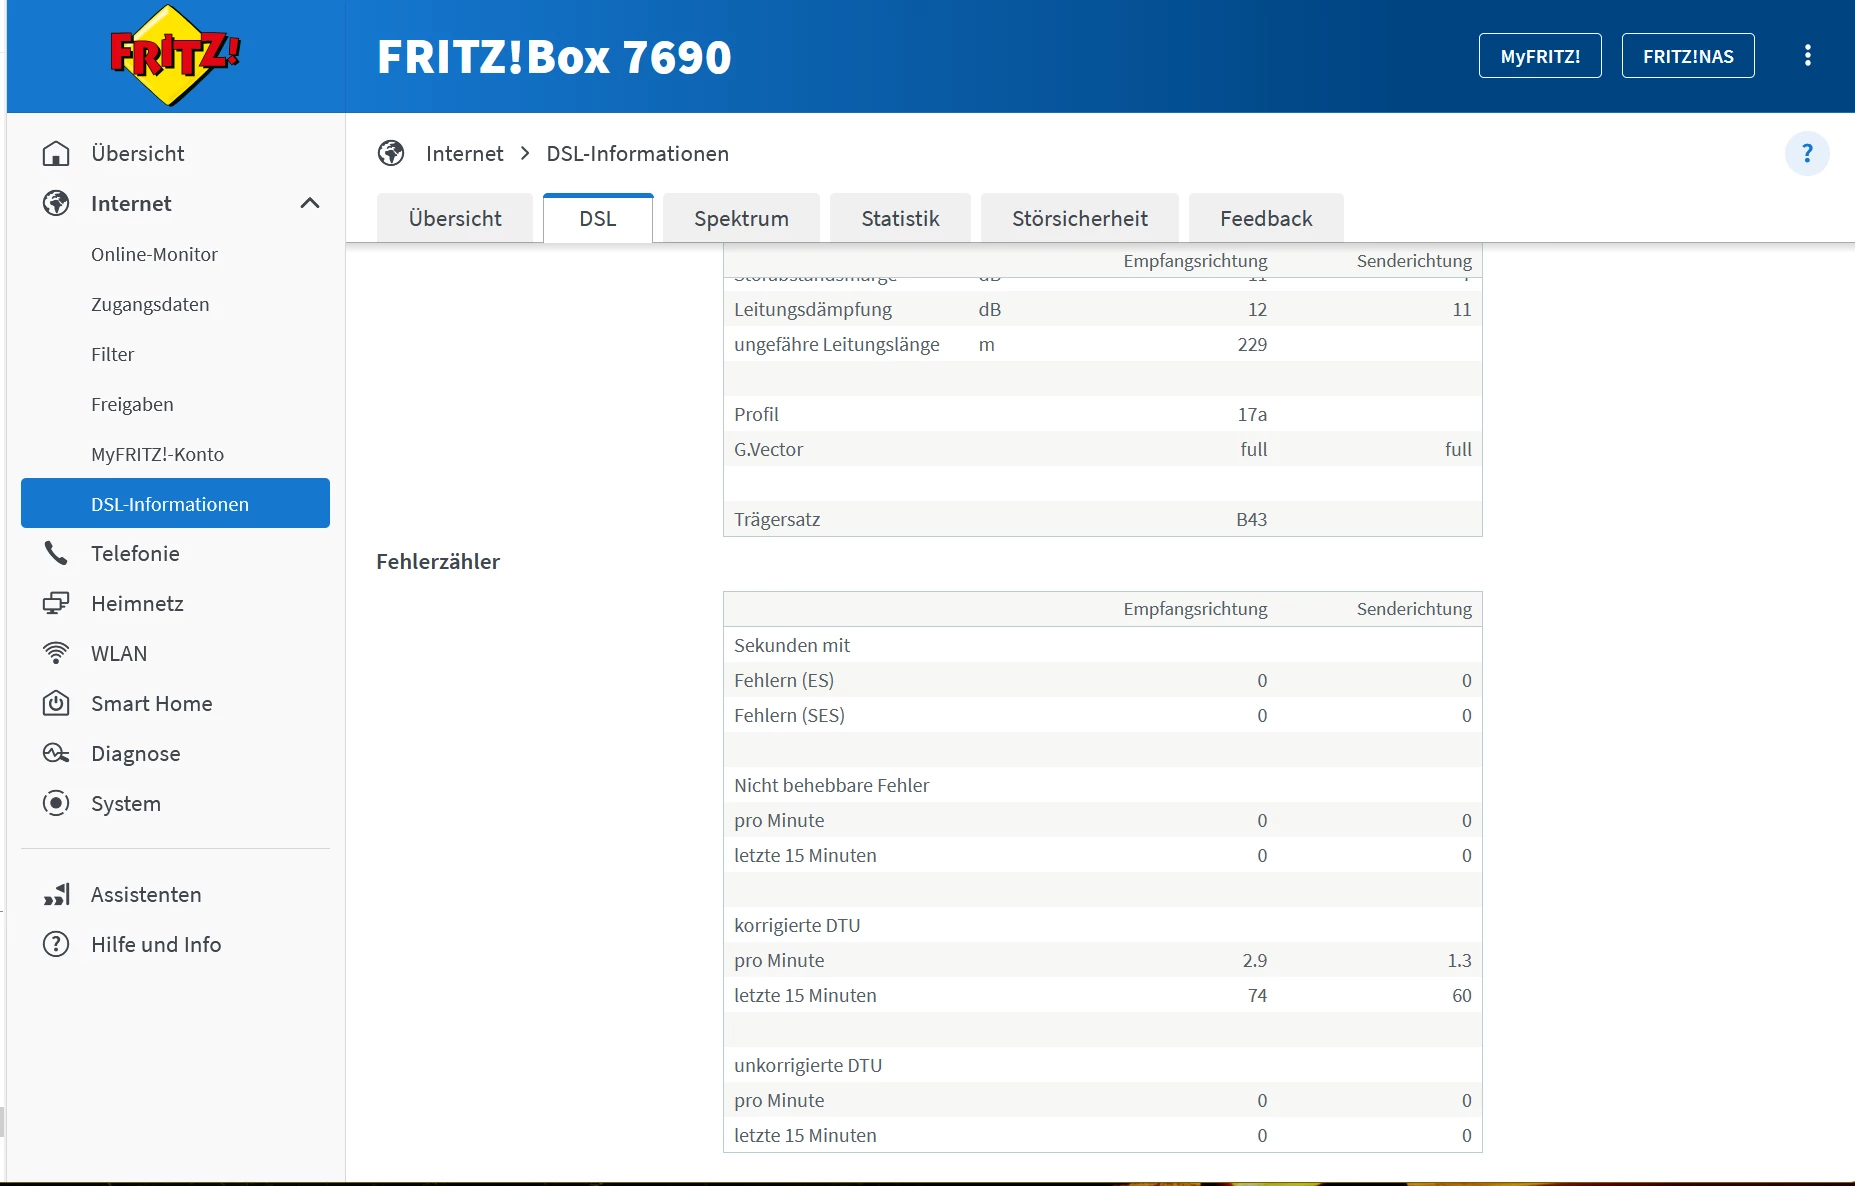Viewport: 1855px width, 1186px height.
Task: Click the FRITZ!NAS button
Action: click(x=1688, y=56)
